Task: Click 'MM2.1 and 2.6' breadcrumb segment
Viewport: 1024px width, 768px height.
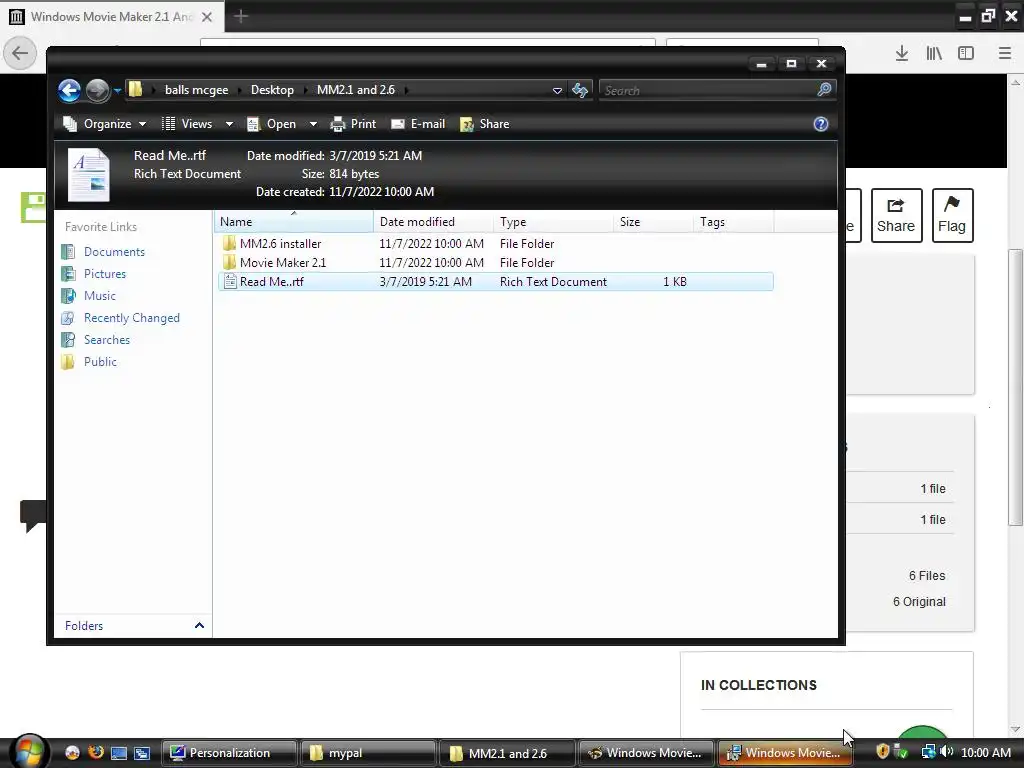Action: tap(356, 90)
